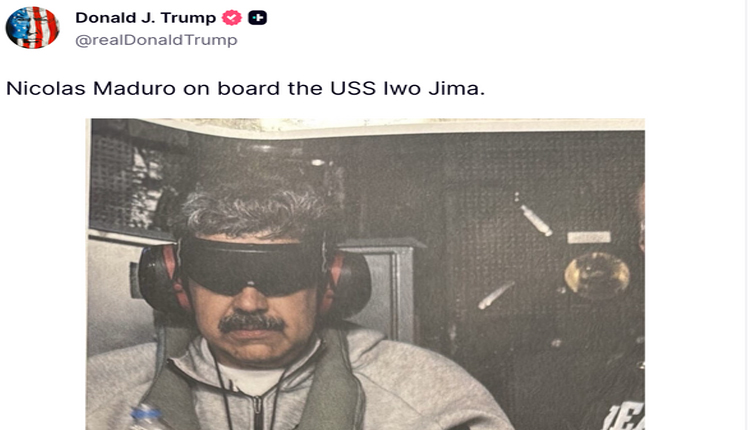Screen dimensions: 750x430
Task: Click the round brass object in the photo background
Action: (597, 275)
